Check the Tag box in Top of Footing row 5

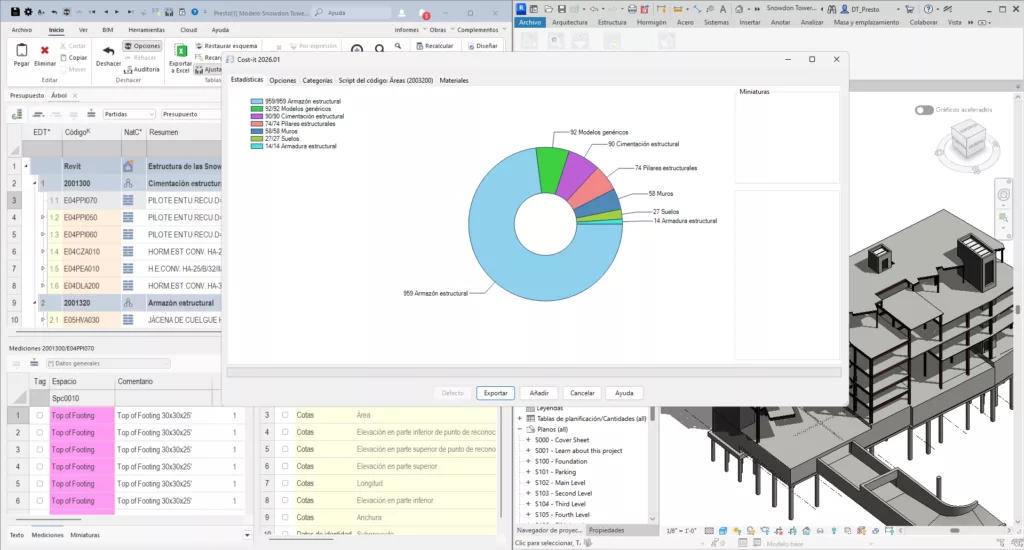(40, 483)
